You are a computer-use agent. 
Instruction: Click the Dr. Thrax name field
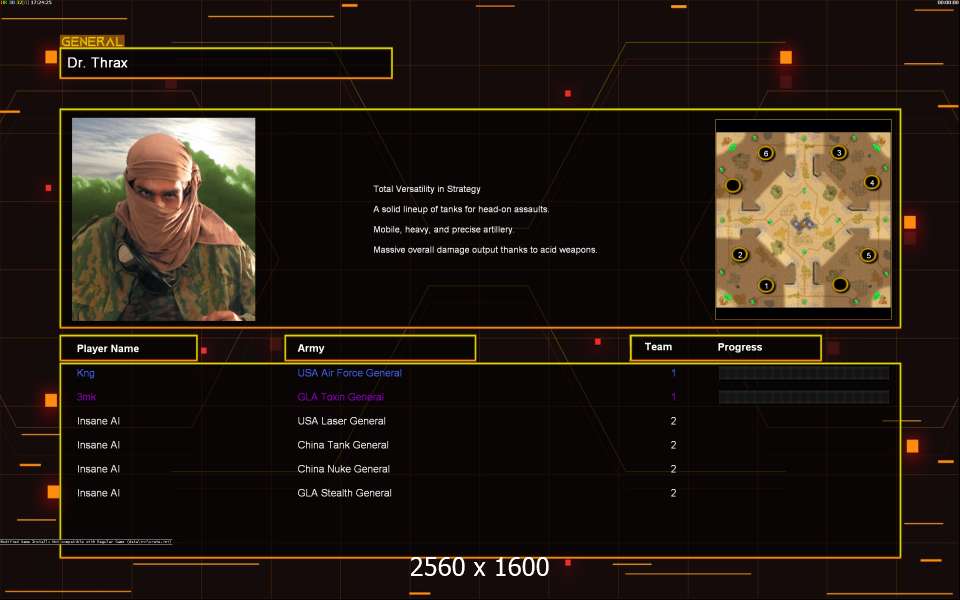(226, 63)
